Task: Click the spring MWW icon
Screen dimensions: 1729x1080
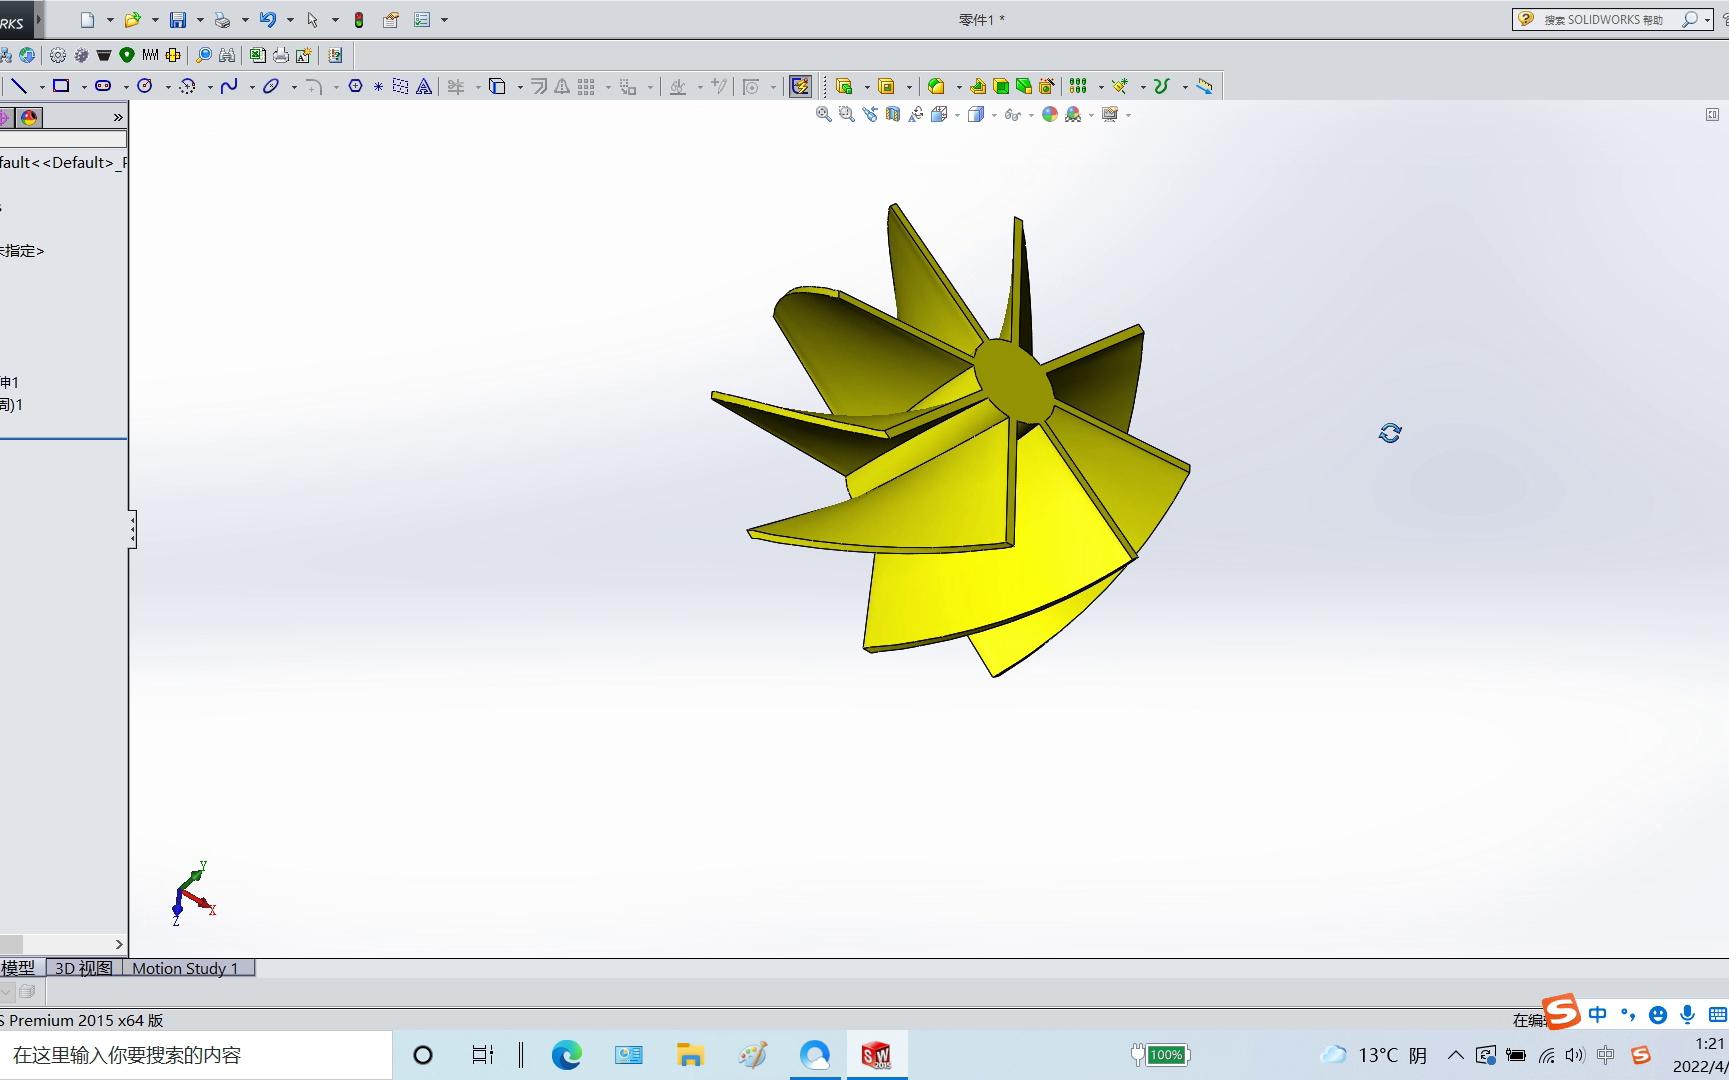Action: pyautogui.click(x=150, y=55)
